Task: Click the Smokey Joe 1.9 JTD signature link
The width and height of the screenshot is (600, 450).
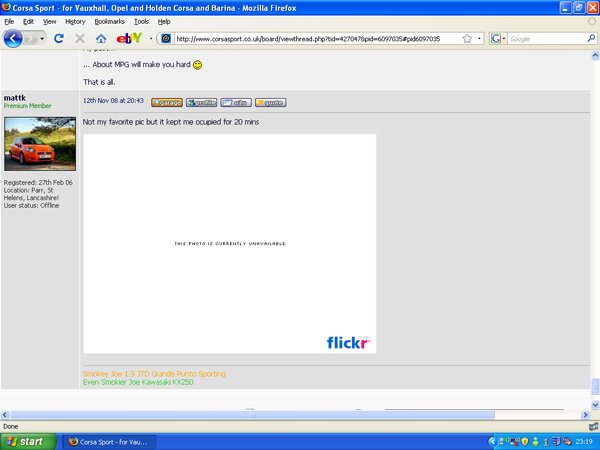Action: pos(154,373)
